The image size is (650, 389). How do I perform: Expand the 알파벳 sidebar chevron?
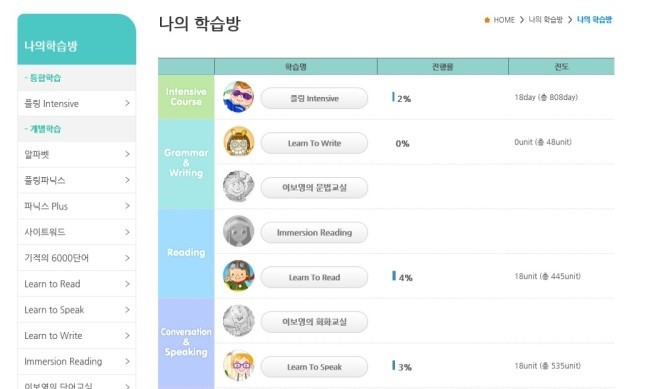click(x=127, y=154)
